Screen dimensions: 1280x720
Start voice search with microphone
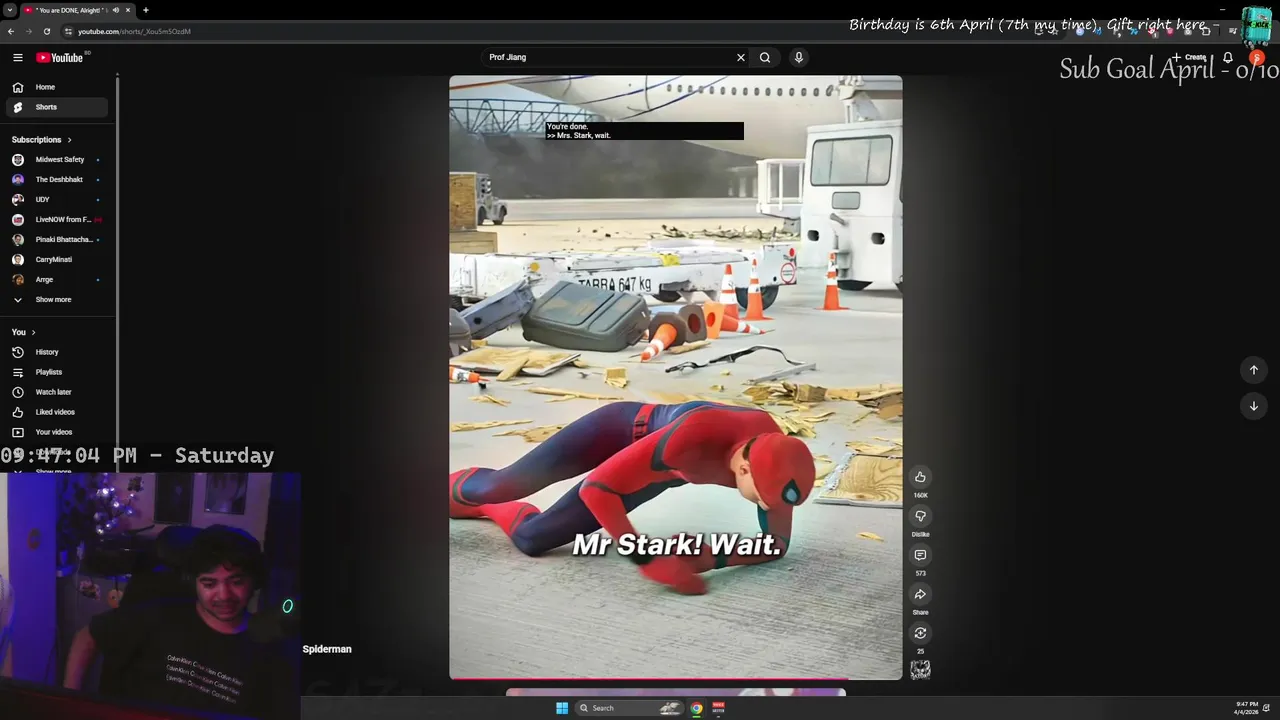798,57
